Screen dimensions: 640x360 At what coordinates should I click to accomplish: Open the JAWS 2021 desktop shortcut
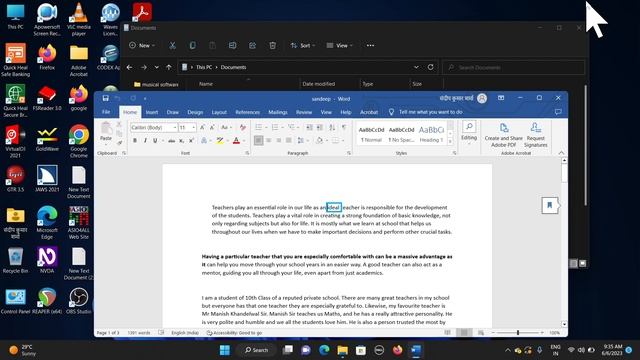[47, 179]
